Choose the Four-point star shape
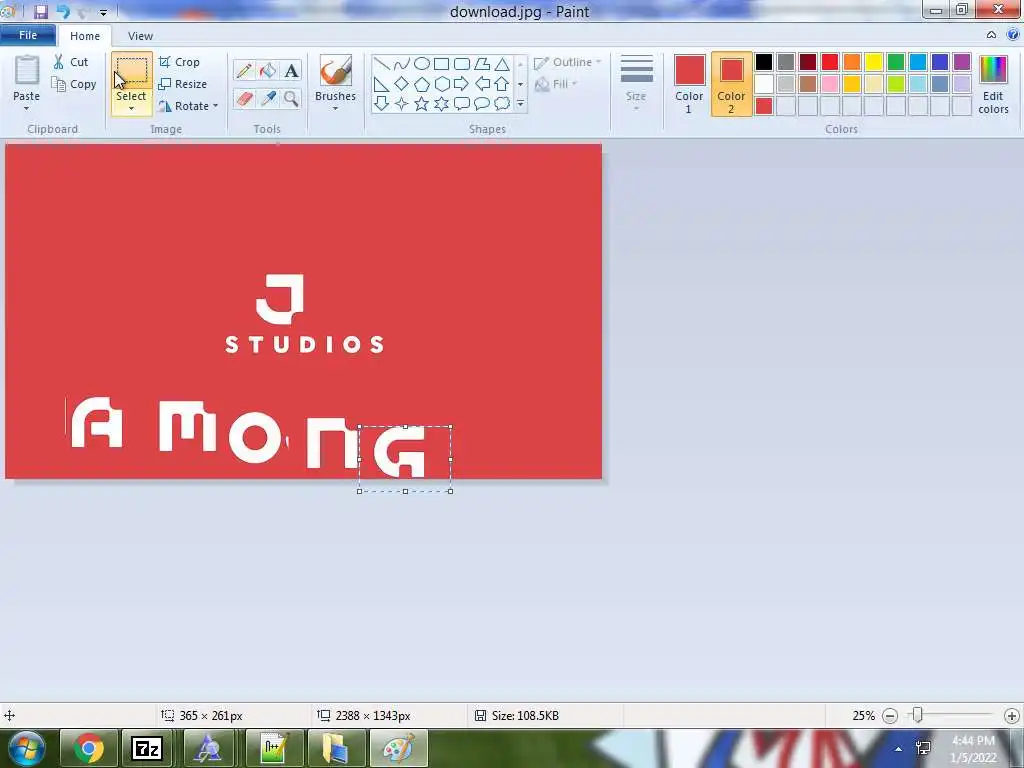 coord(402,103)
